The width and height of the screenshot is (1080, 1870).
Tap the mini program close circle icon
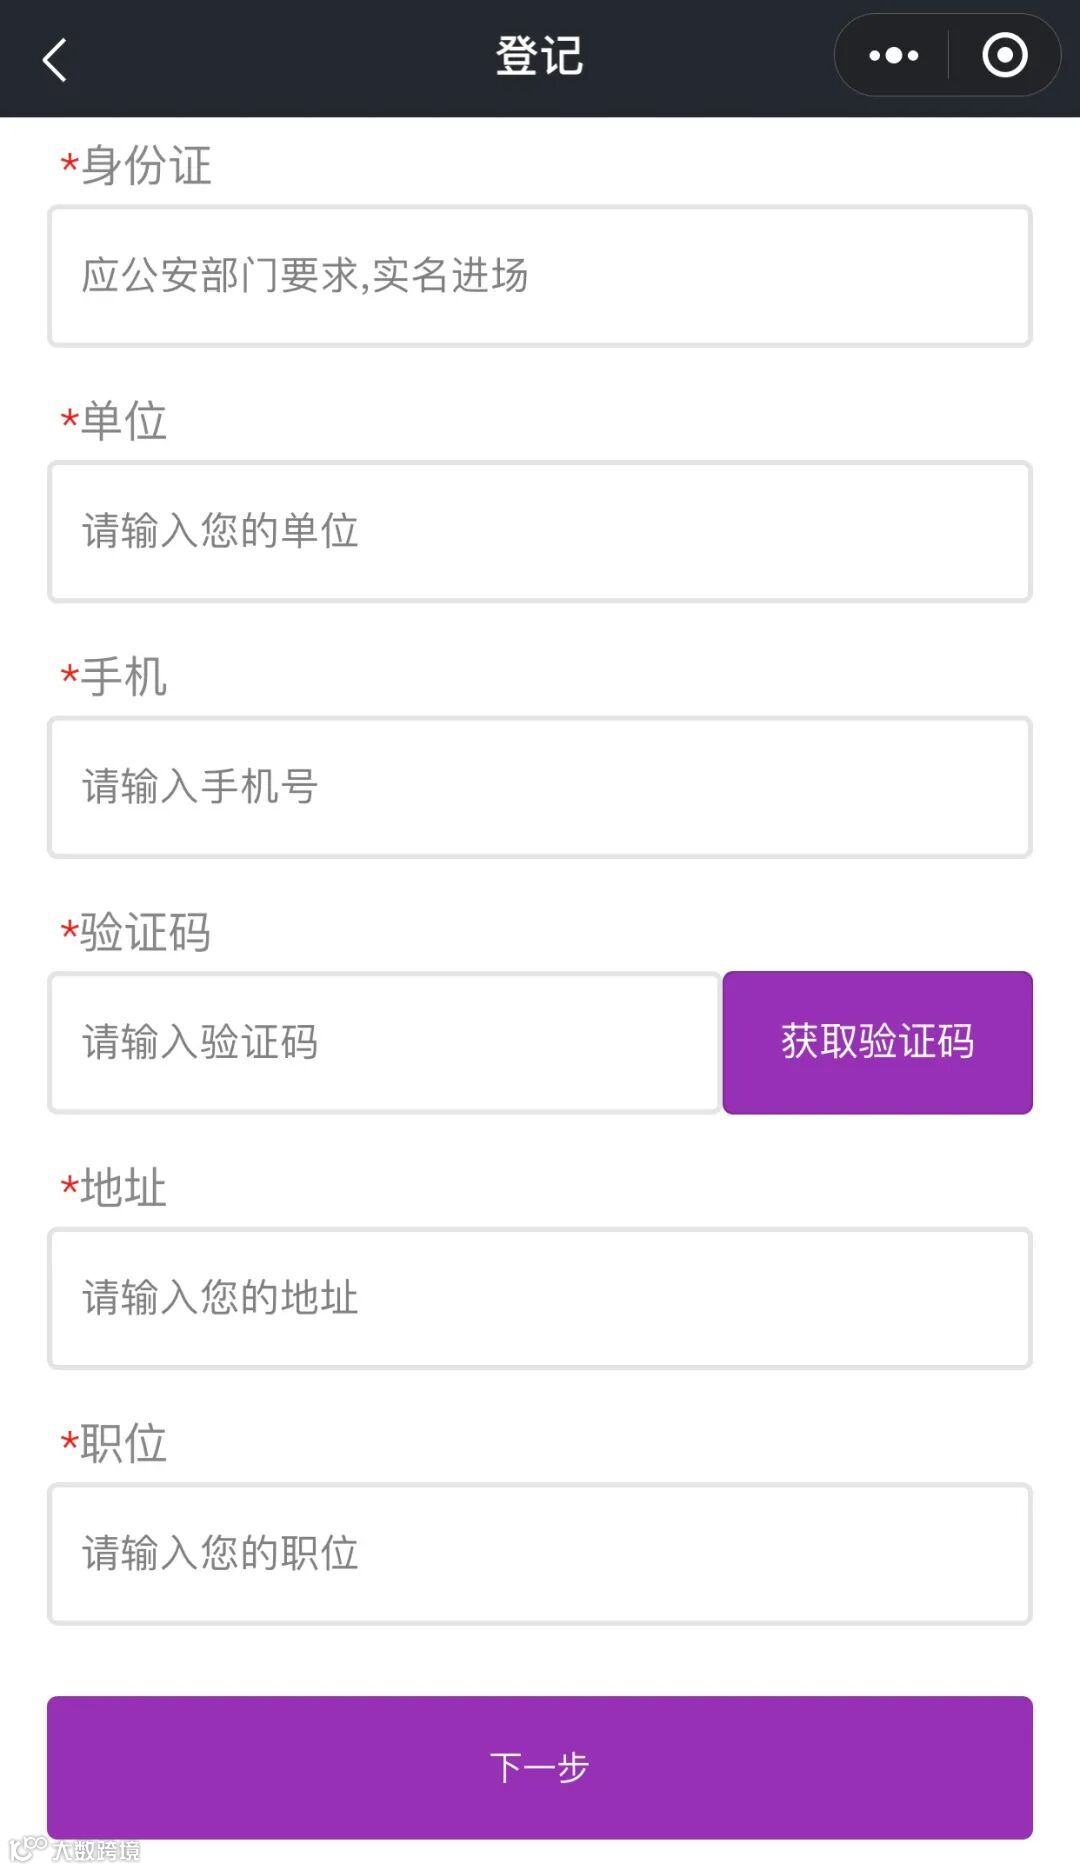[1004, 55]
